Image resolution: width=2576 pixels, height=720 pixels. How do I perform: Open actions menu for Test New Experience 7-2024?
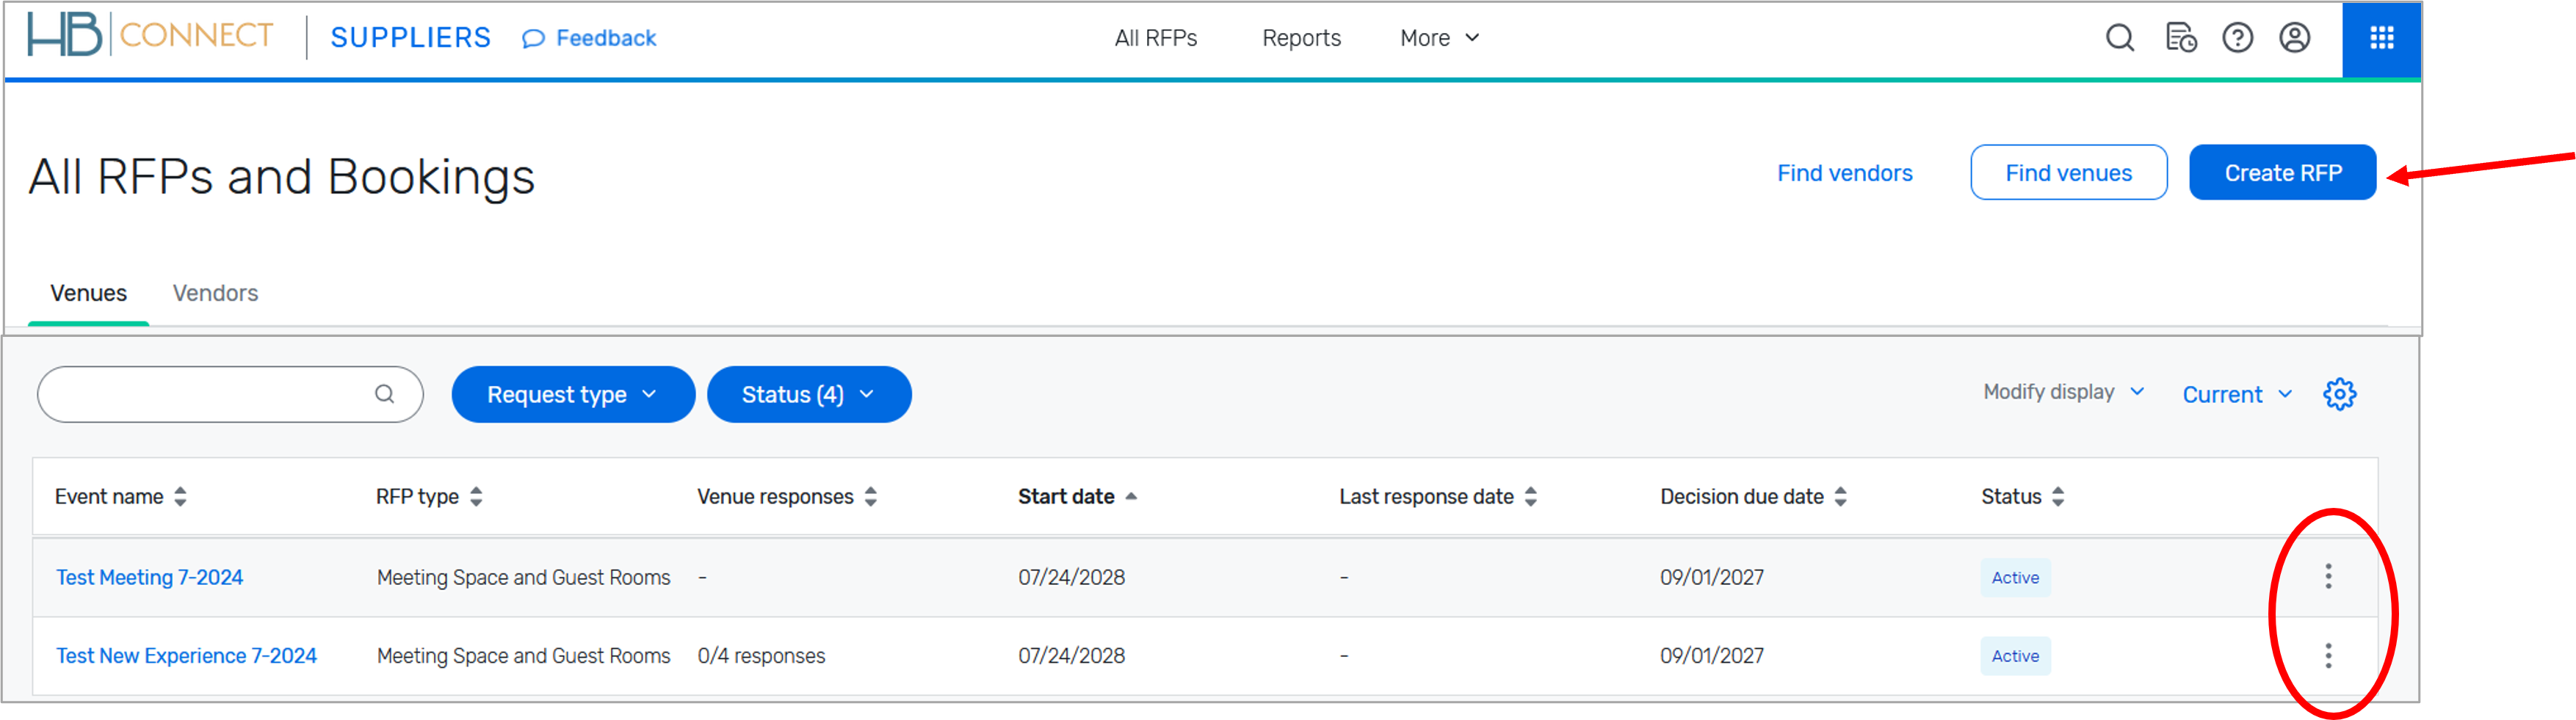(x=2328, y=656)
